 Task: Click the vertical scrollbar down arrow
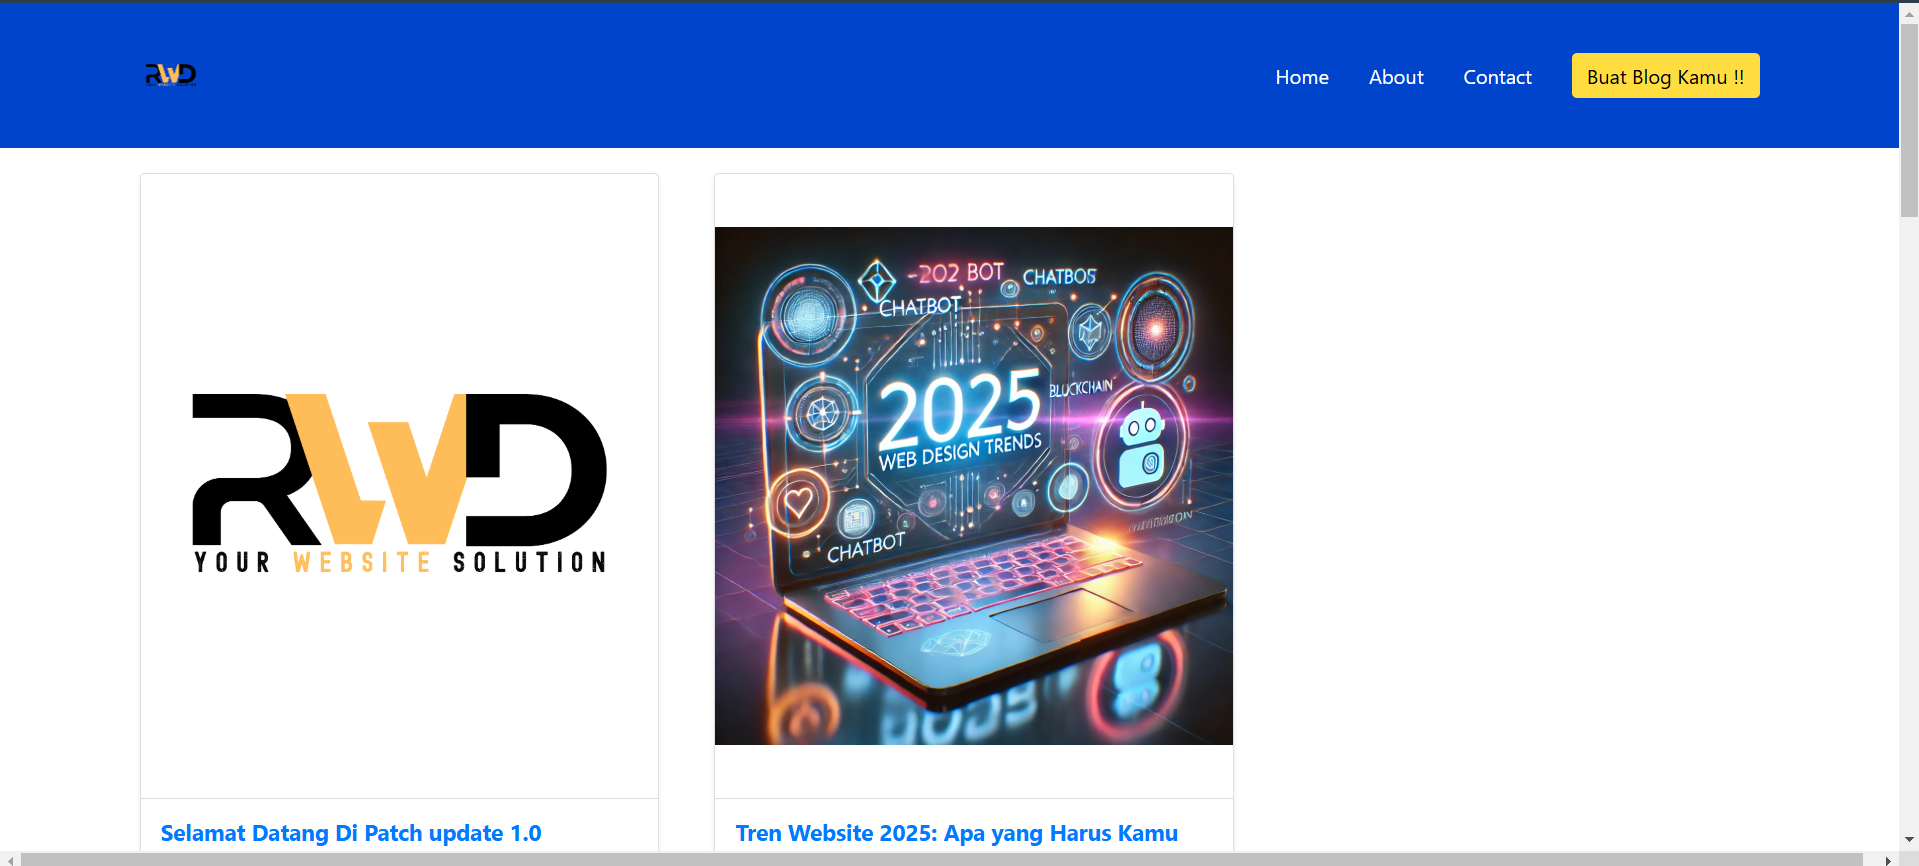(1909, 840)
